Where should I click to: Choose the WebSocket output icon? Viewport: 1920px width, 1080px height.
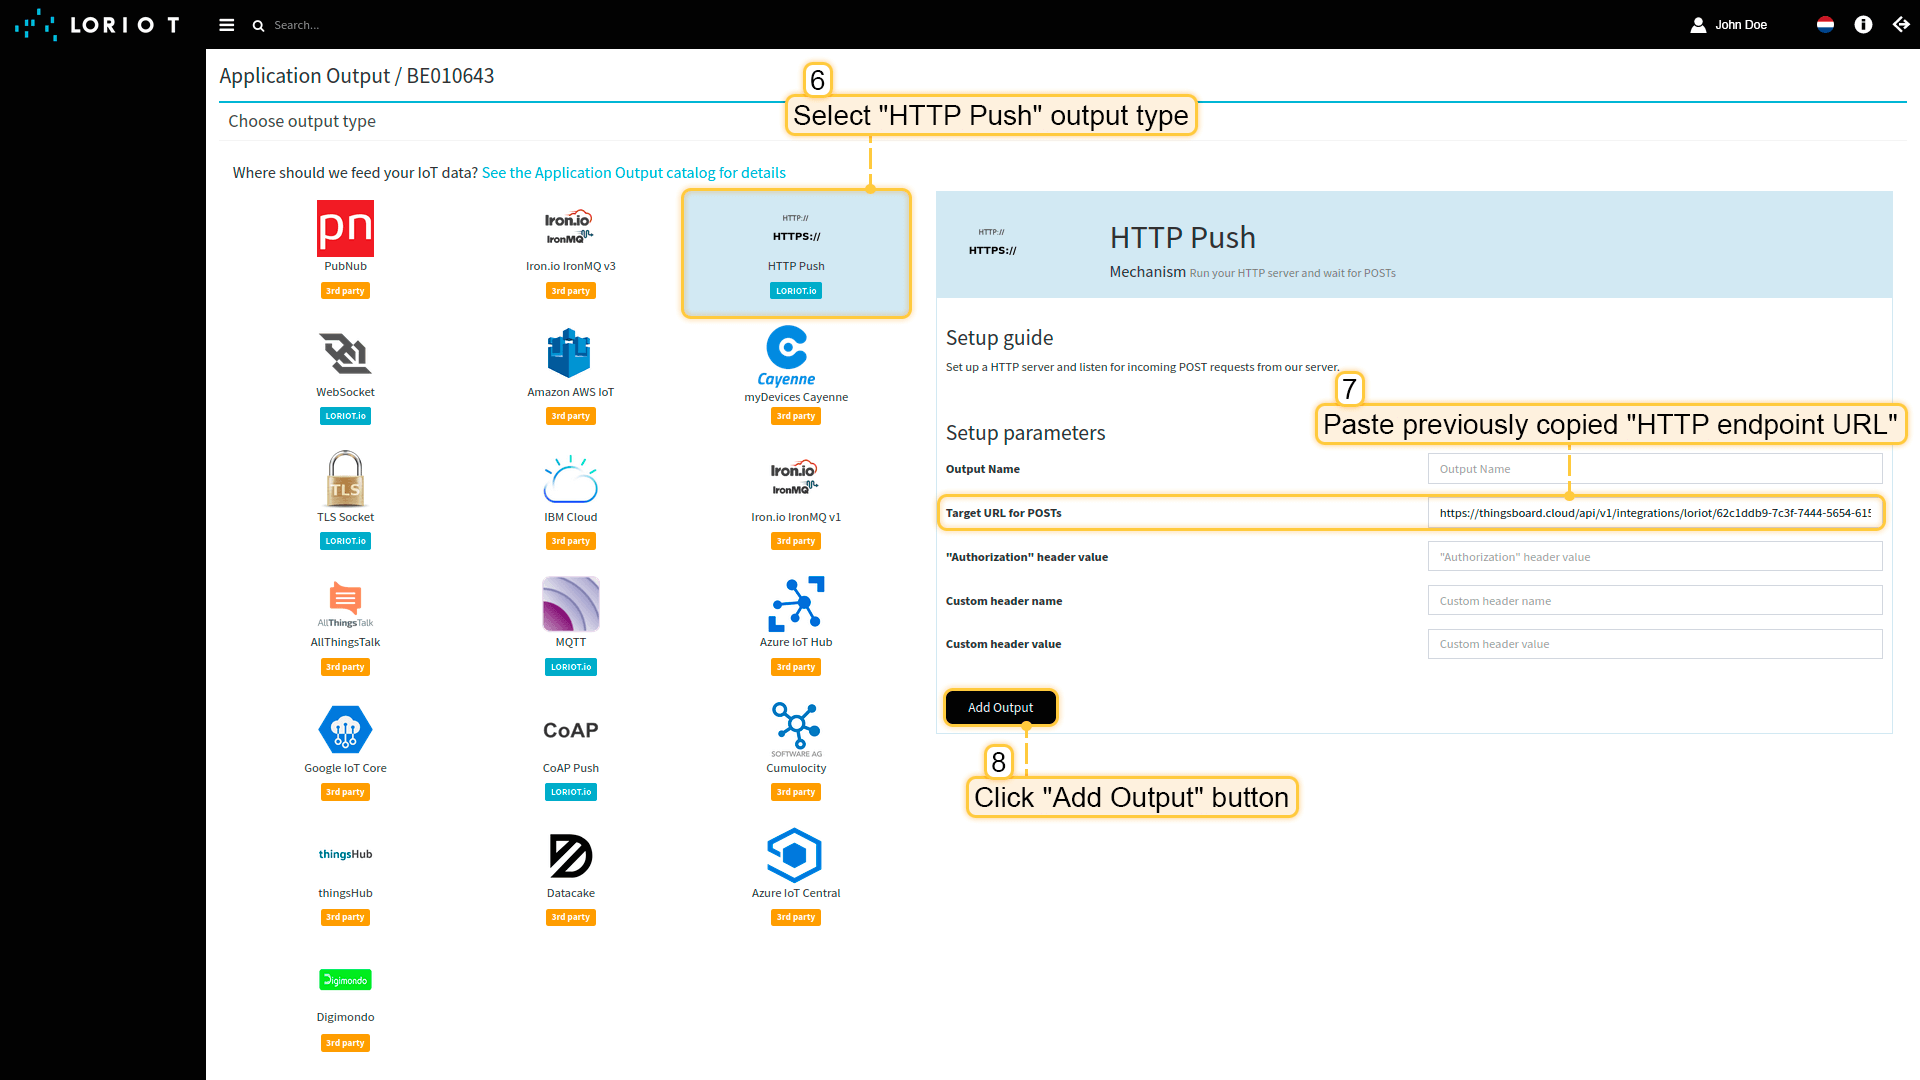pos(345,354)
